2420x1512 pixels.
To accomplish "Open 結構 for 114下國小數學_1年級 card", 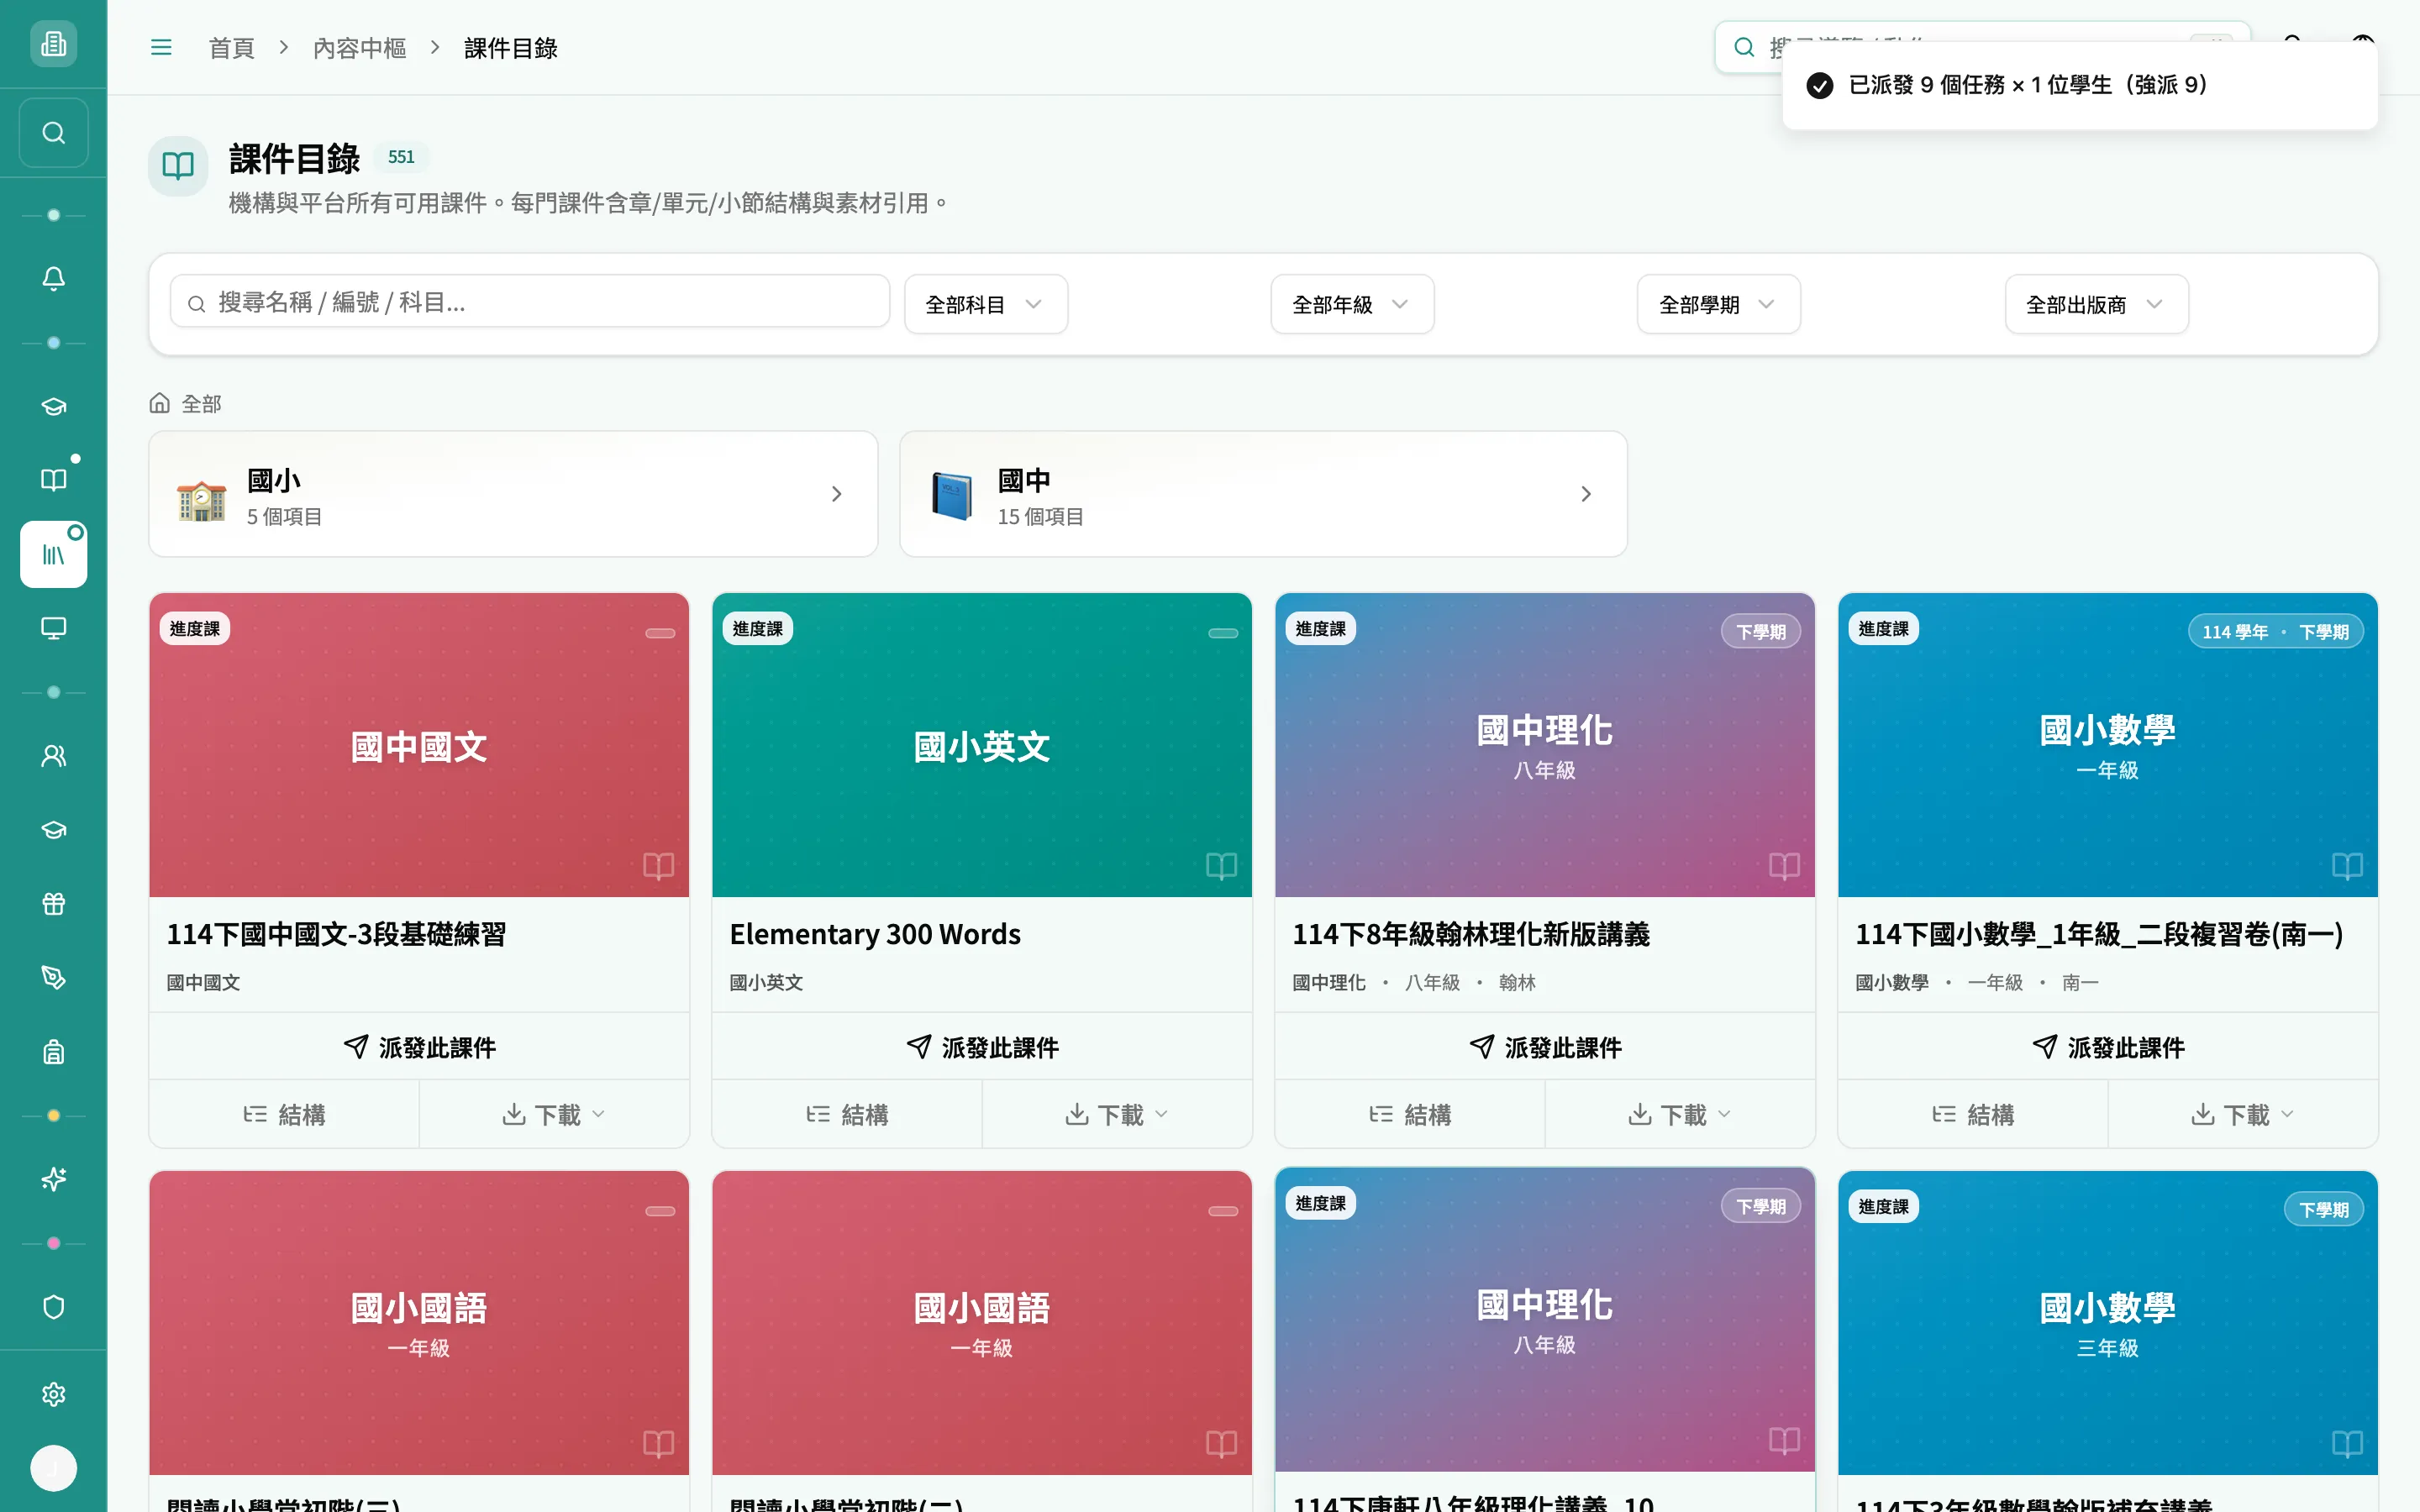I will 1973,1114.
